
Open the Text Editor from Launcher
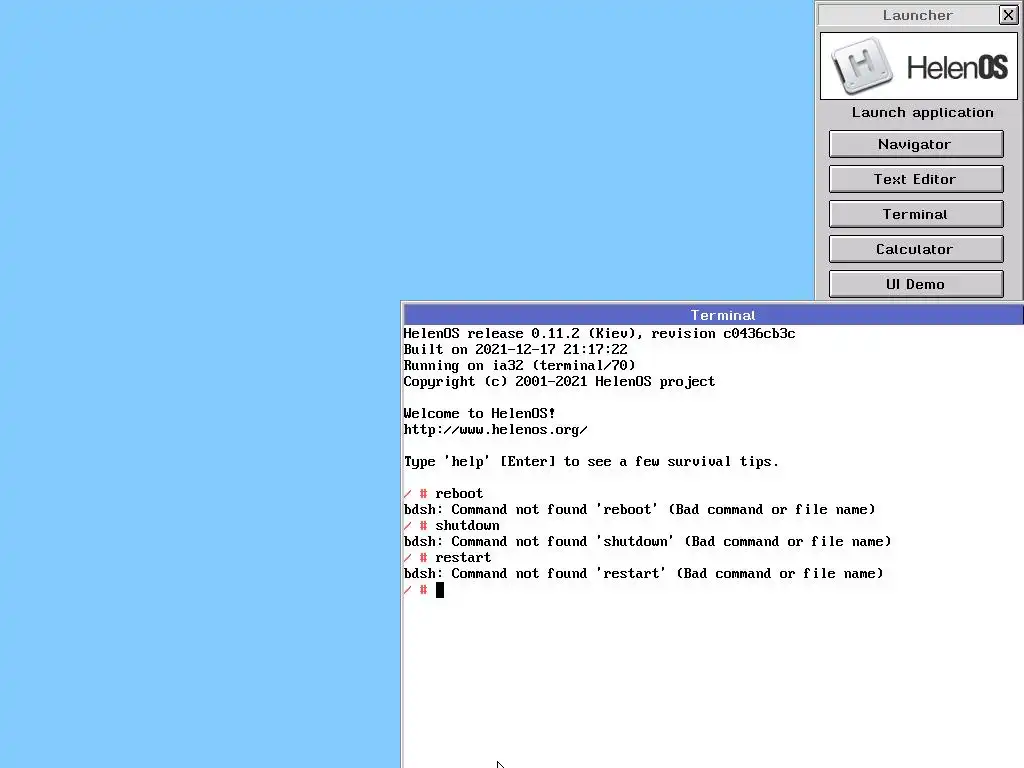click(x=916, y=179)
